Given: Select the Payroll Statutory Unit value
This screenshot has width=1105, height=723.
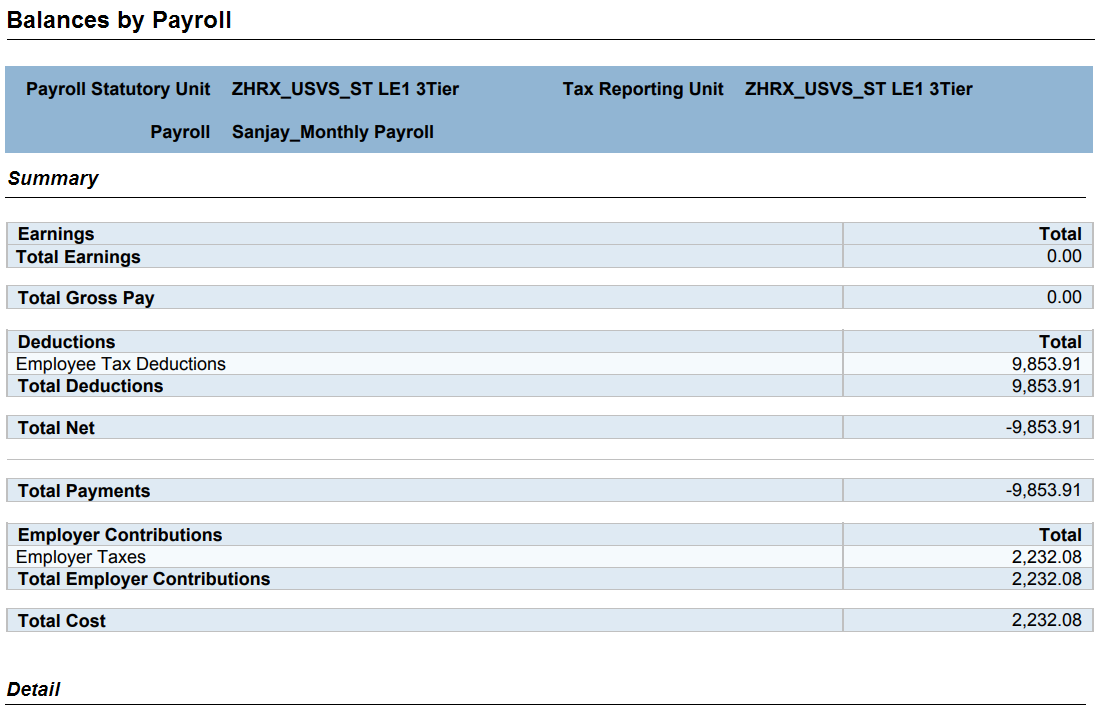Looking at the screenshot, I should click(345, 89).
